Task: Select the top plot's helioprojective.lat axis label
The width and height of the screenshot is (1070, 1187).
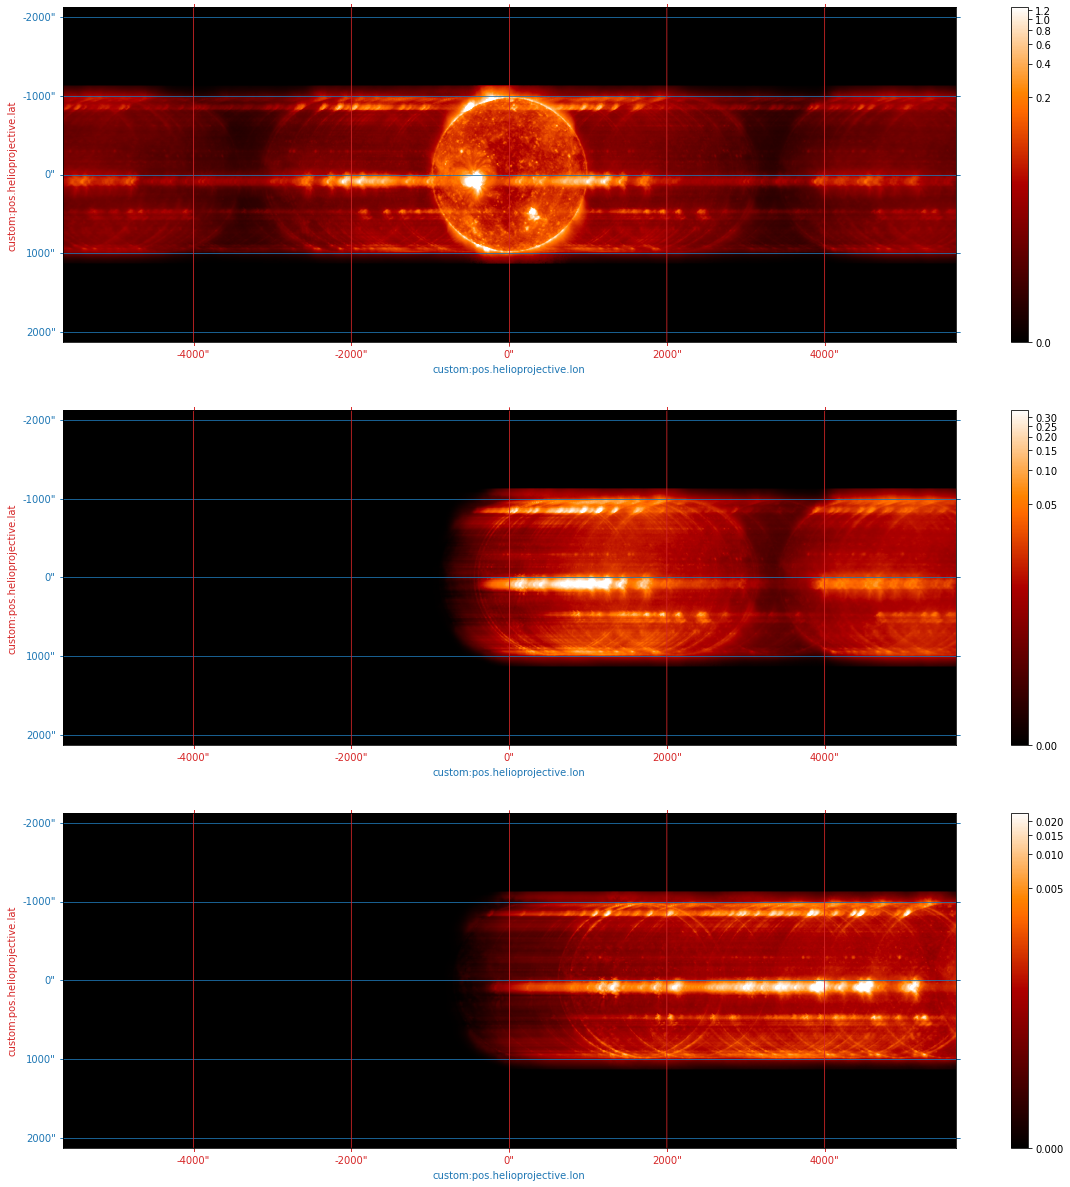Action: click(x=11, y=177)
